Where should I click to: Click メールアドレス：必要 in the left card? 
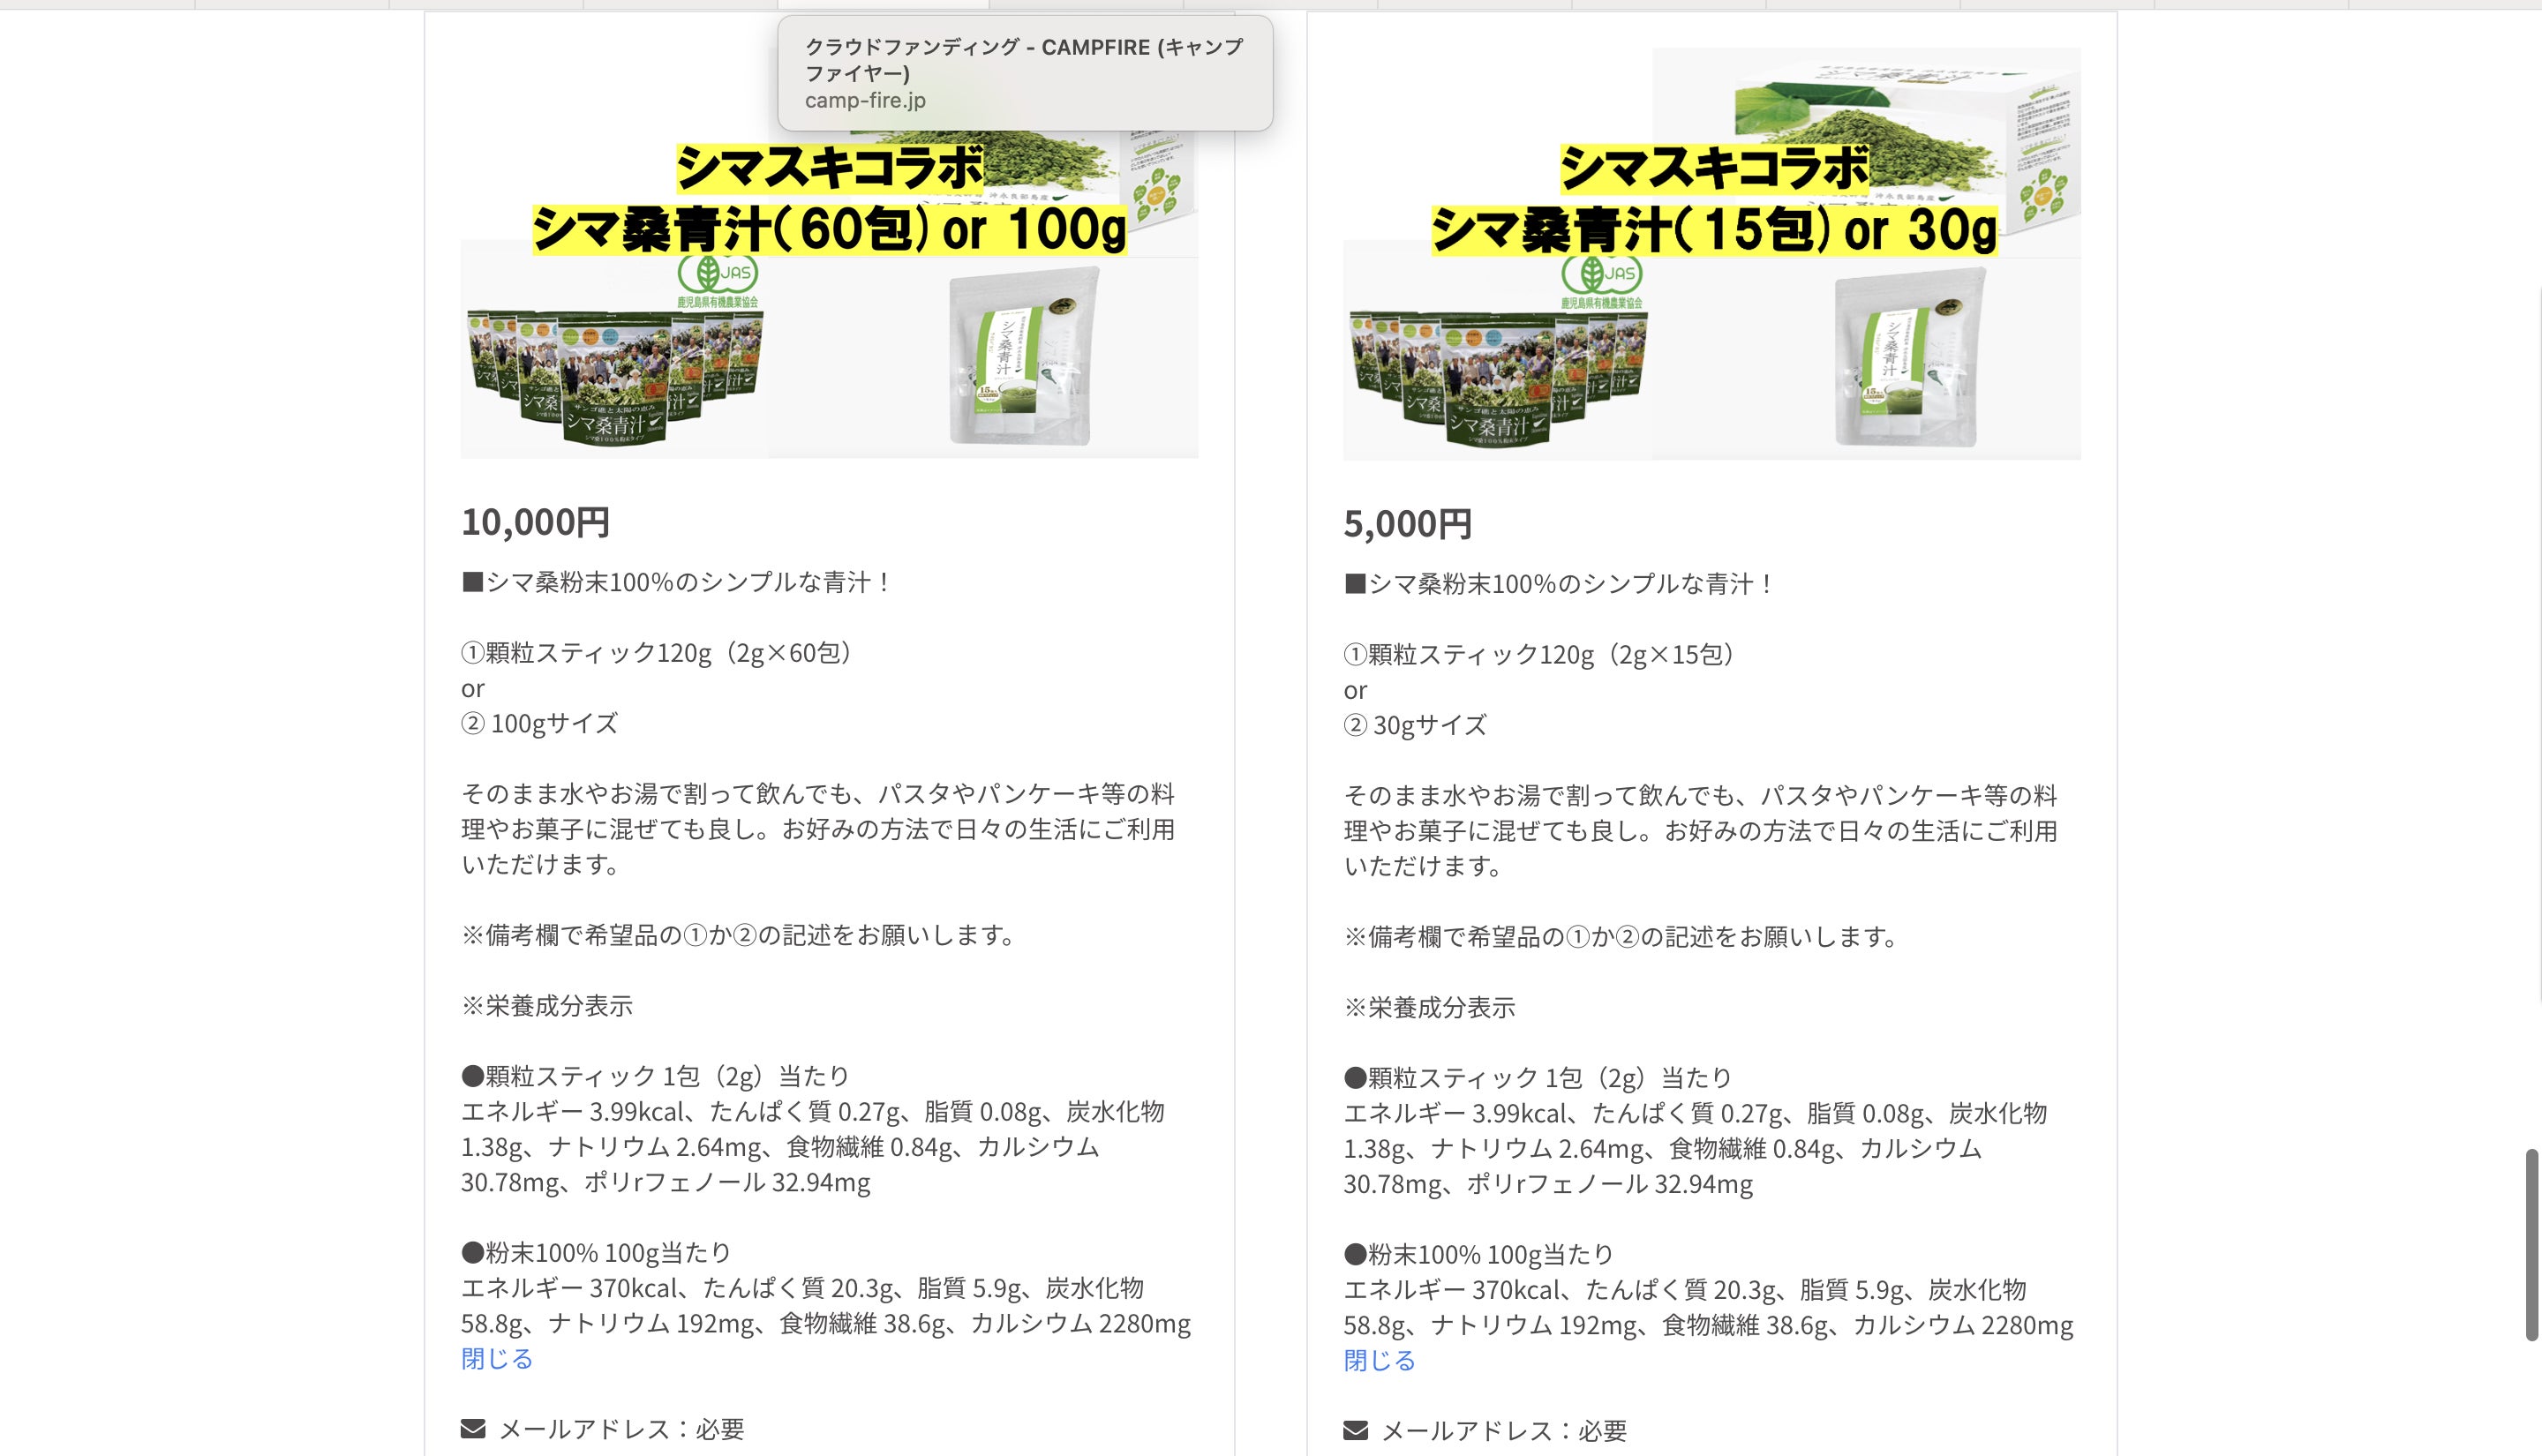621,1429
